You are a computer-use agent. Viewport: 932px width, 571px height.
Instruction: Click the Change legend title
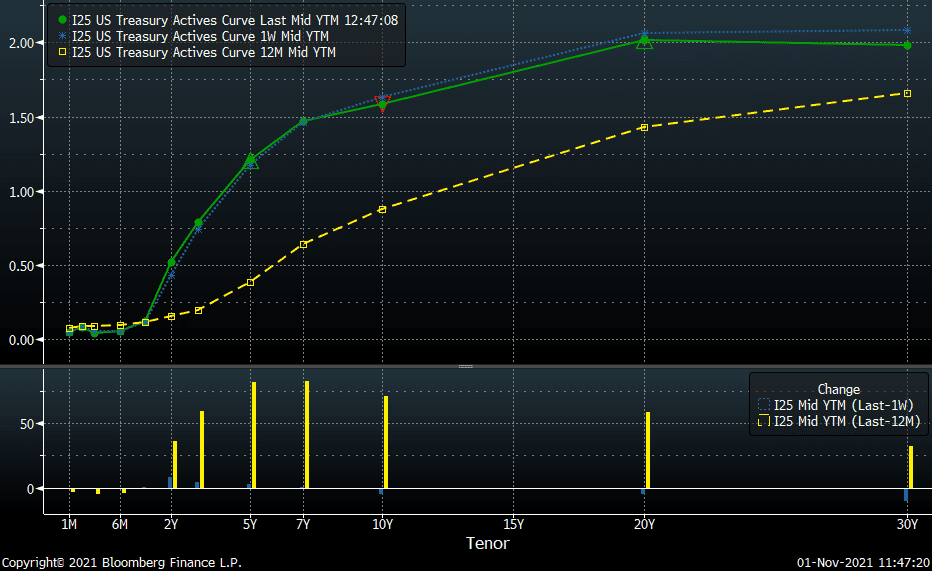click(x=839, y=389)
